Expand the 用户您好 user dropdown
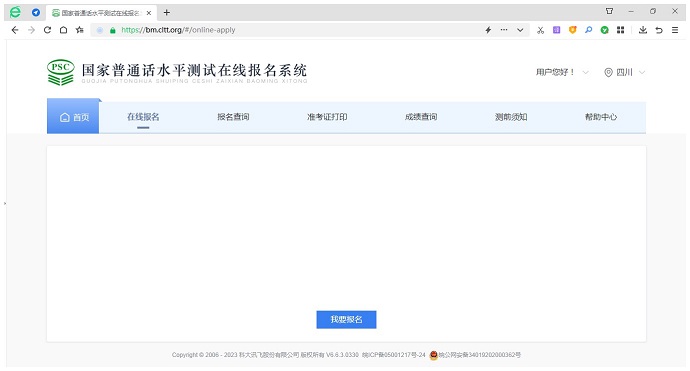Image resolution: width=690 pixels, height=371 pixels. coord(562,72)
